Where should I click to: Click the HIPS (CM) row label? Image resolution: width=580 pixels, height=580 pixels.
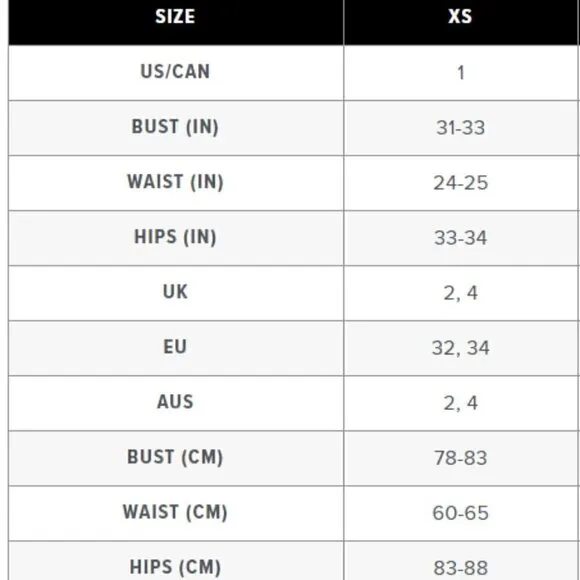(175, 567)
